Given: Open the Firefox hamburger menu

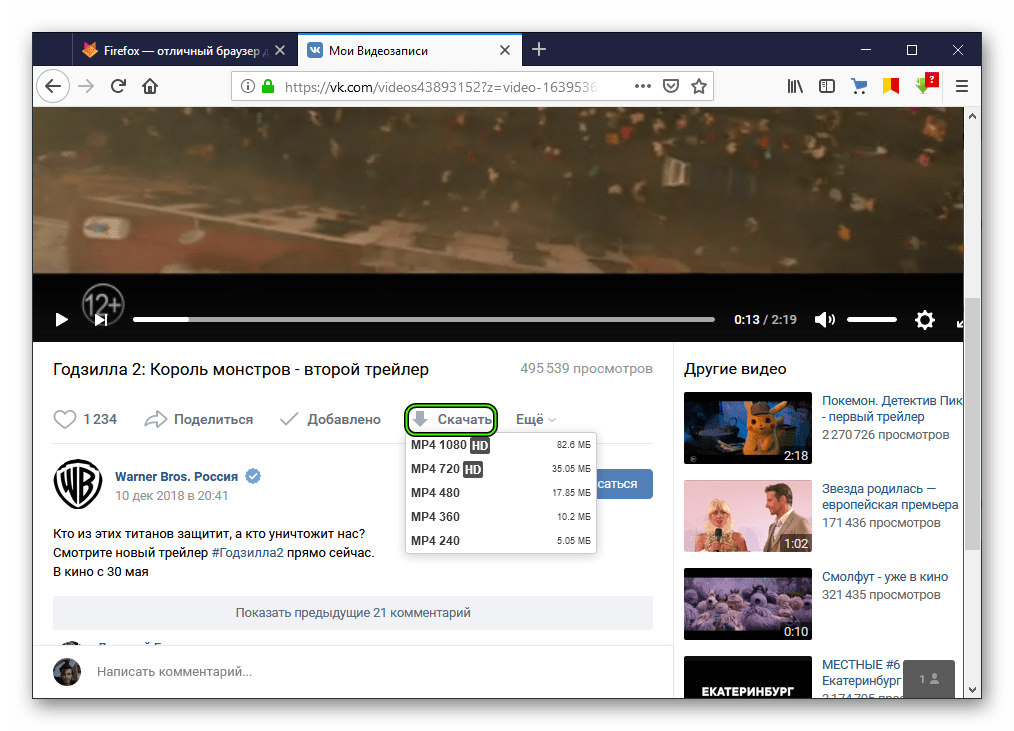Looking at the screenshot, I should click(962, 86).
